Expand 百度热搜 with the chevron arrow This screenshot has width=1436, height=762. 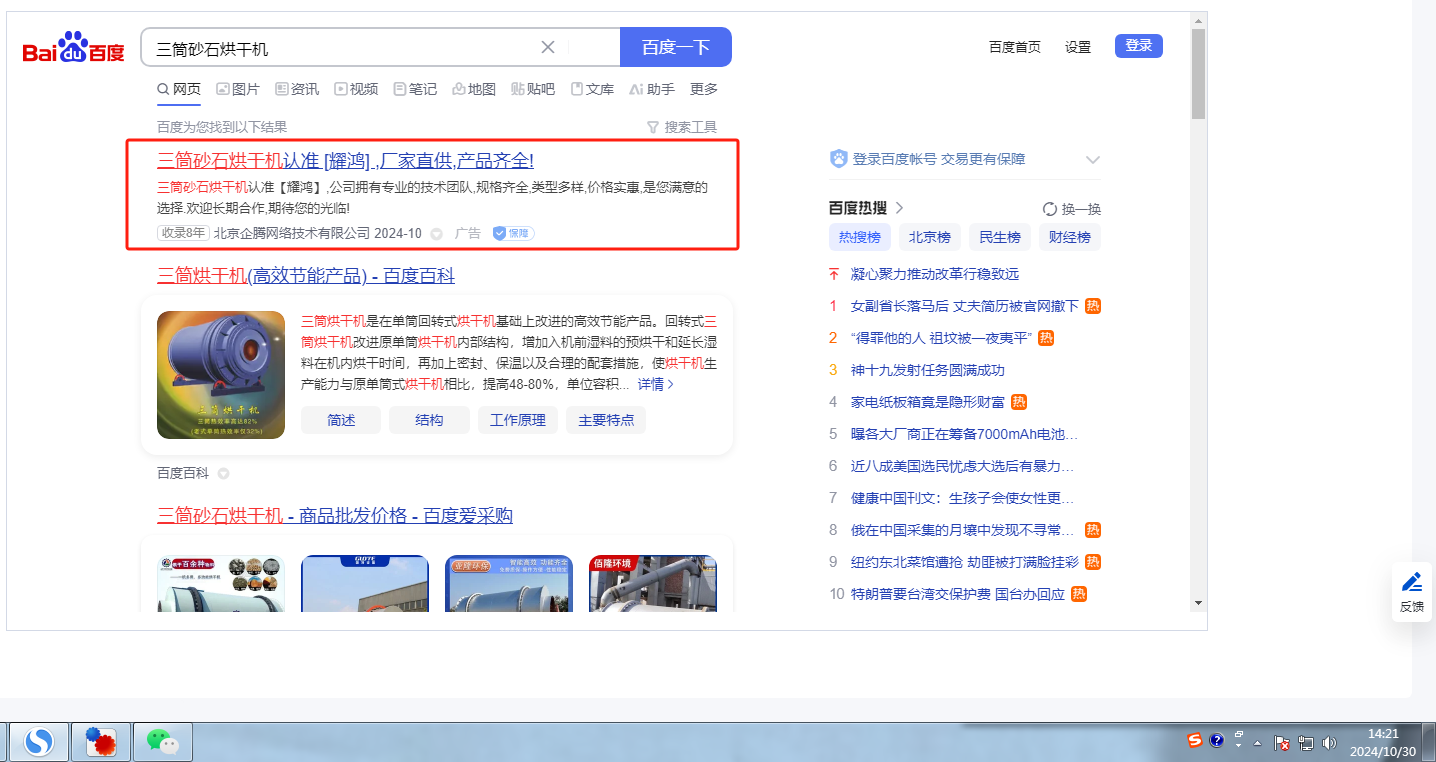pyautogui.click(x=899, y=208)
